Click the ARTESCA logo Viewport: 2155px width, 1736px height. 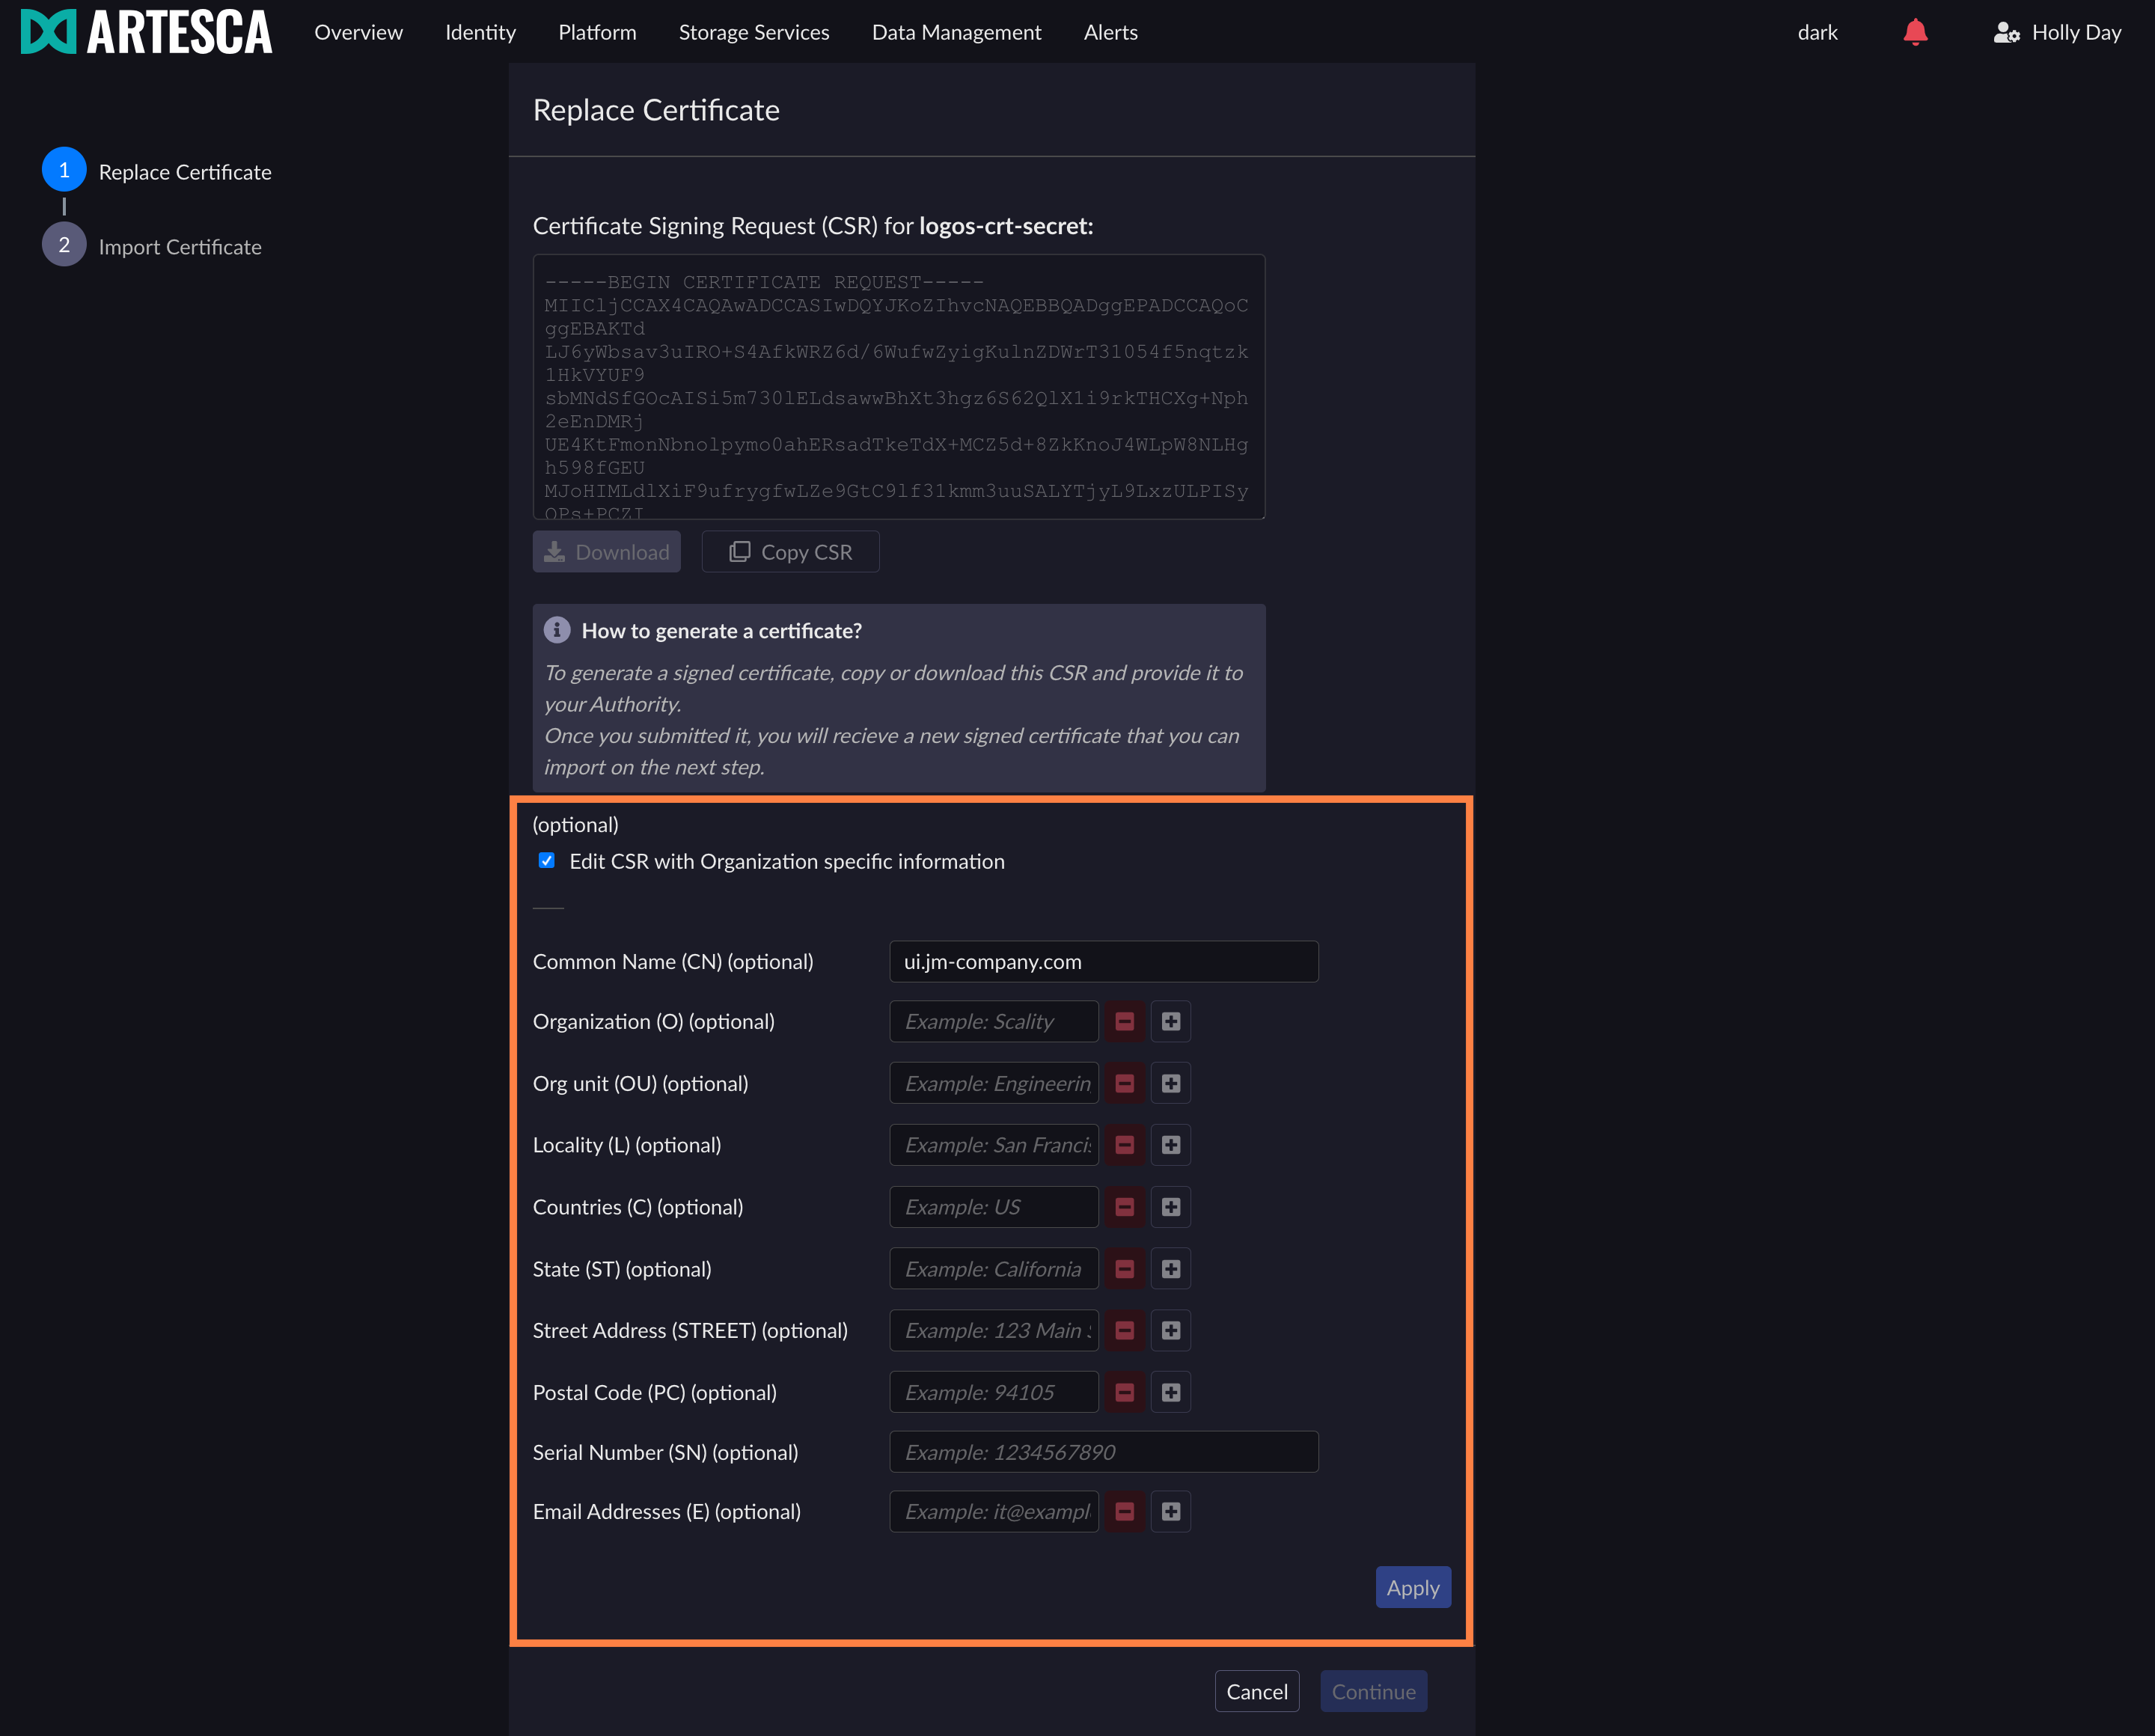146,32
